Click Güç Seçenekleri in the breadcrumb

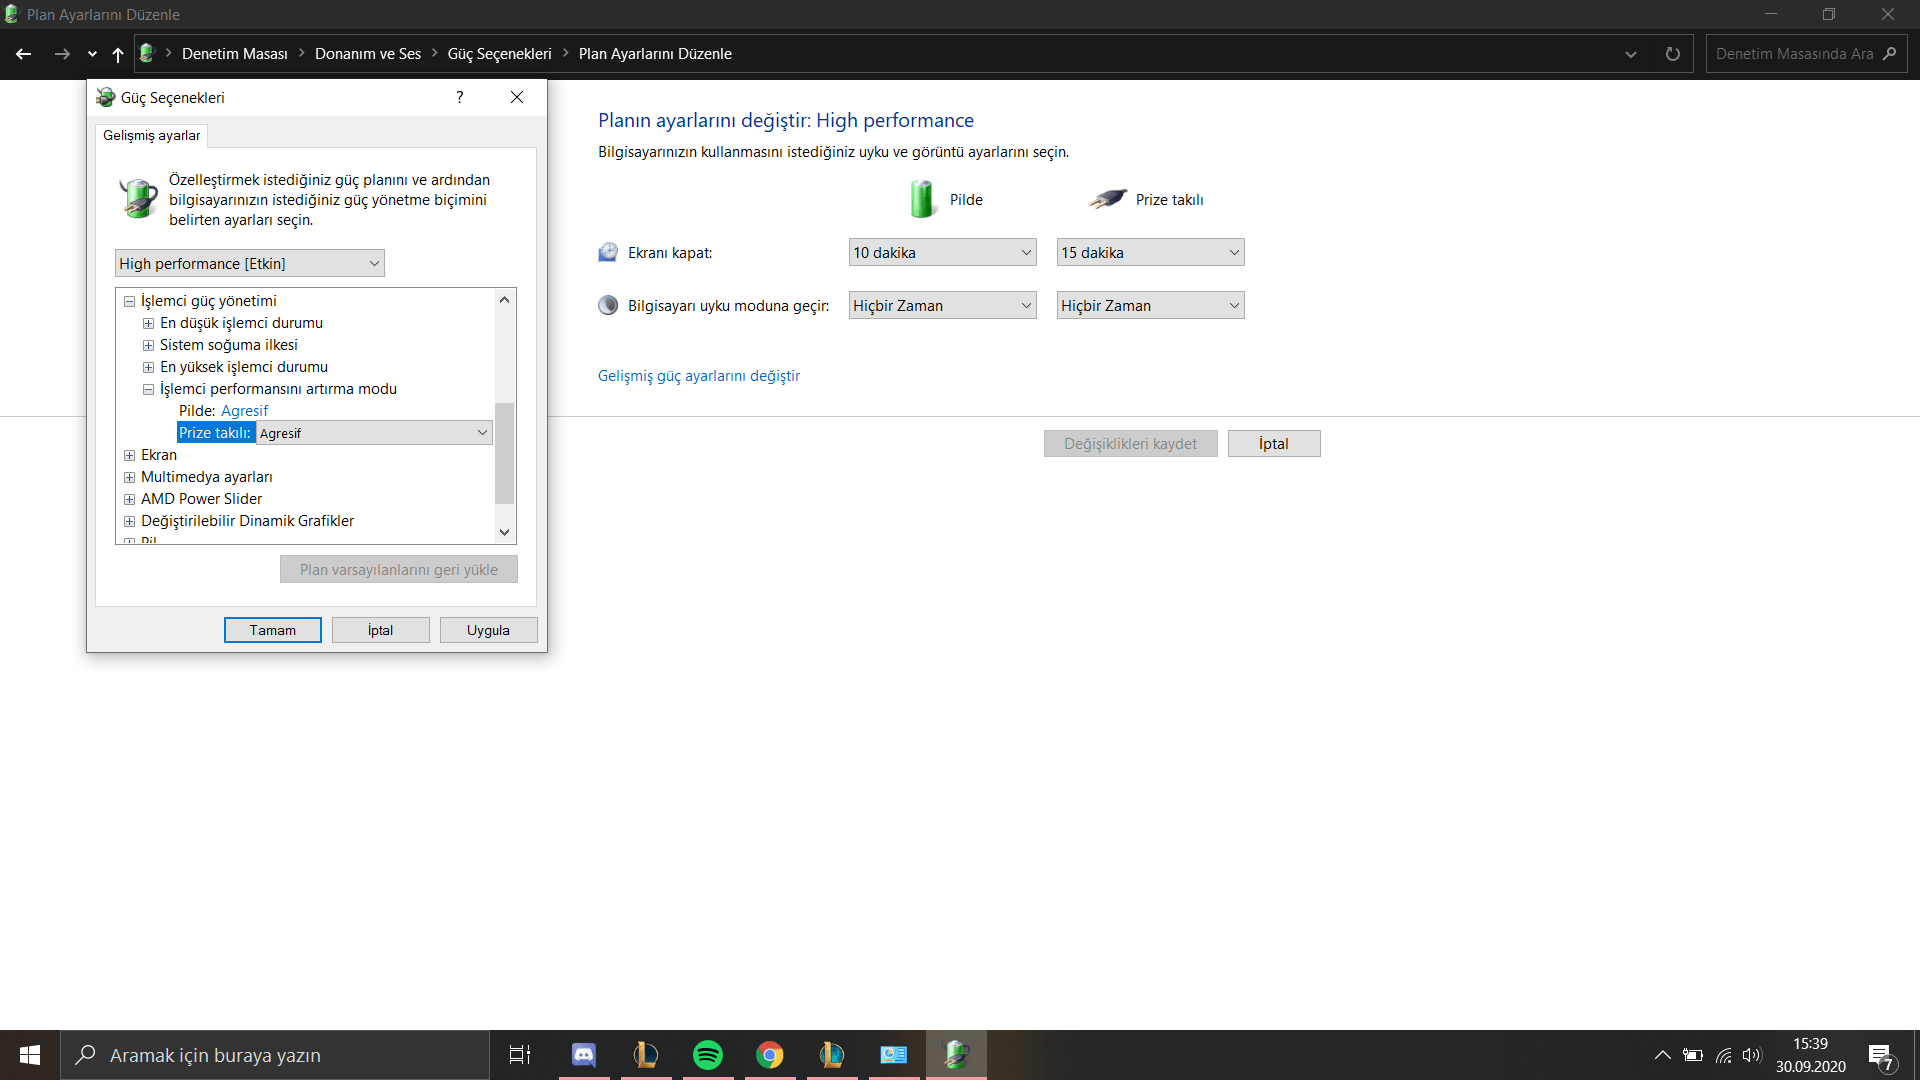499,54
